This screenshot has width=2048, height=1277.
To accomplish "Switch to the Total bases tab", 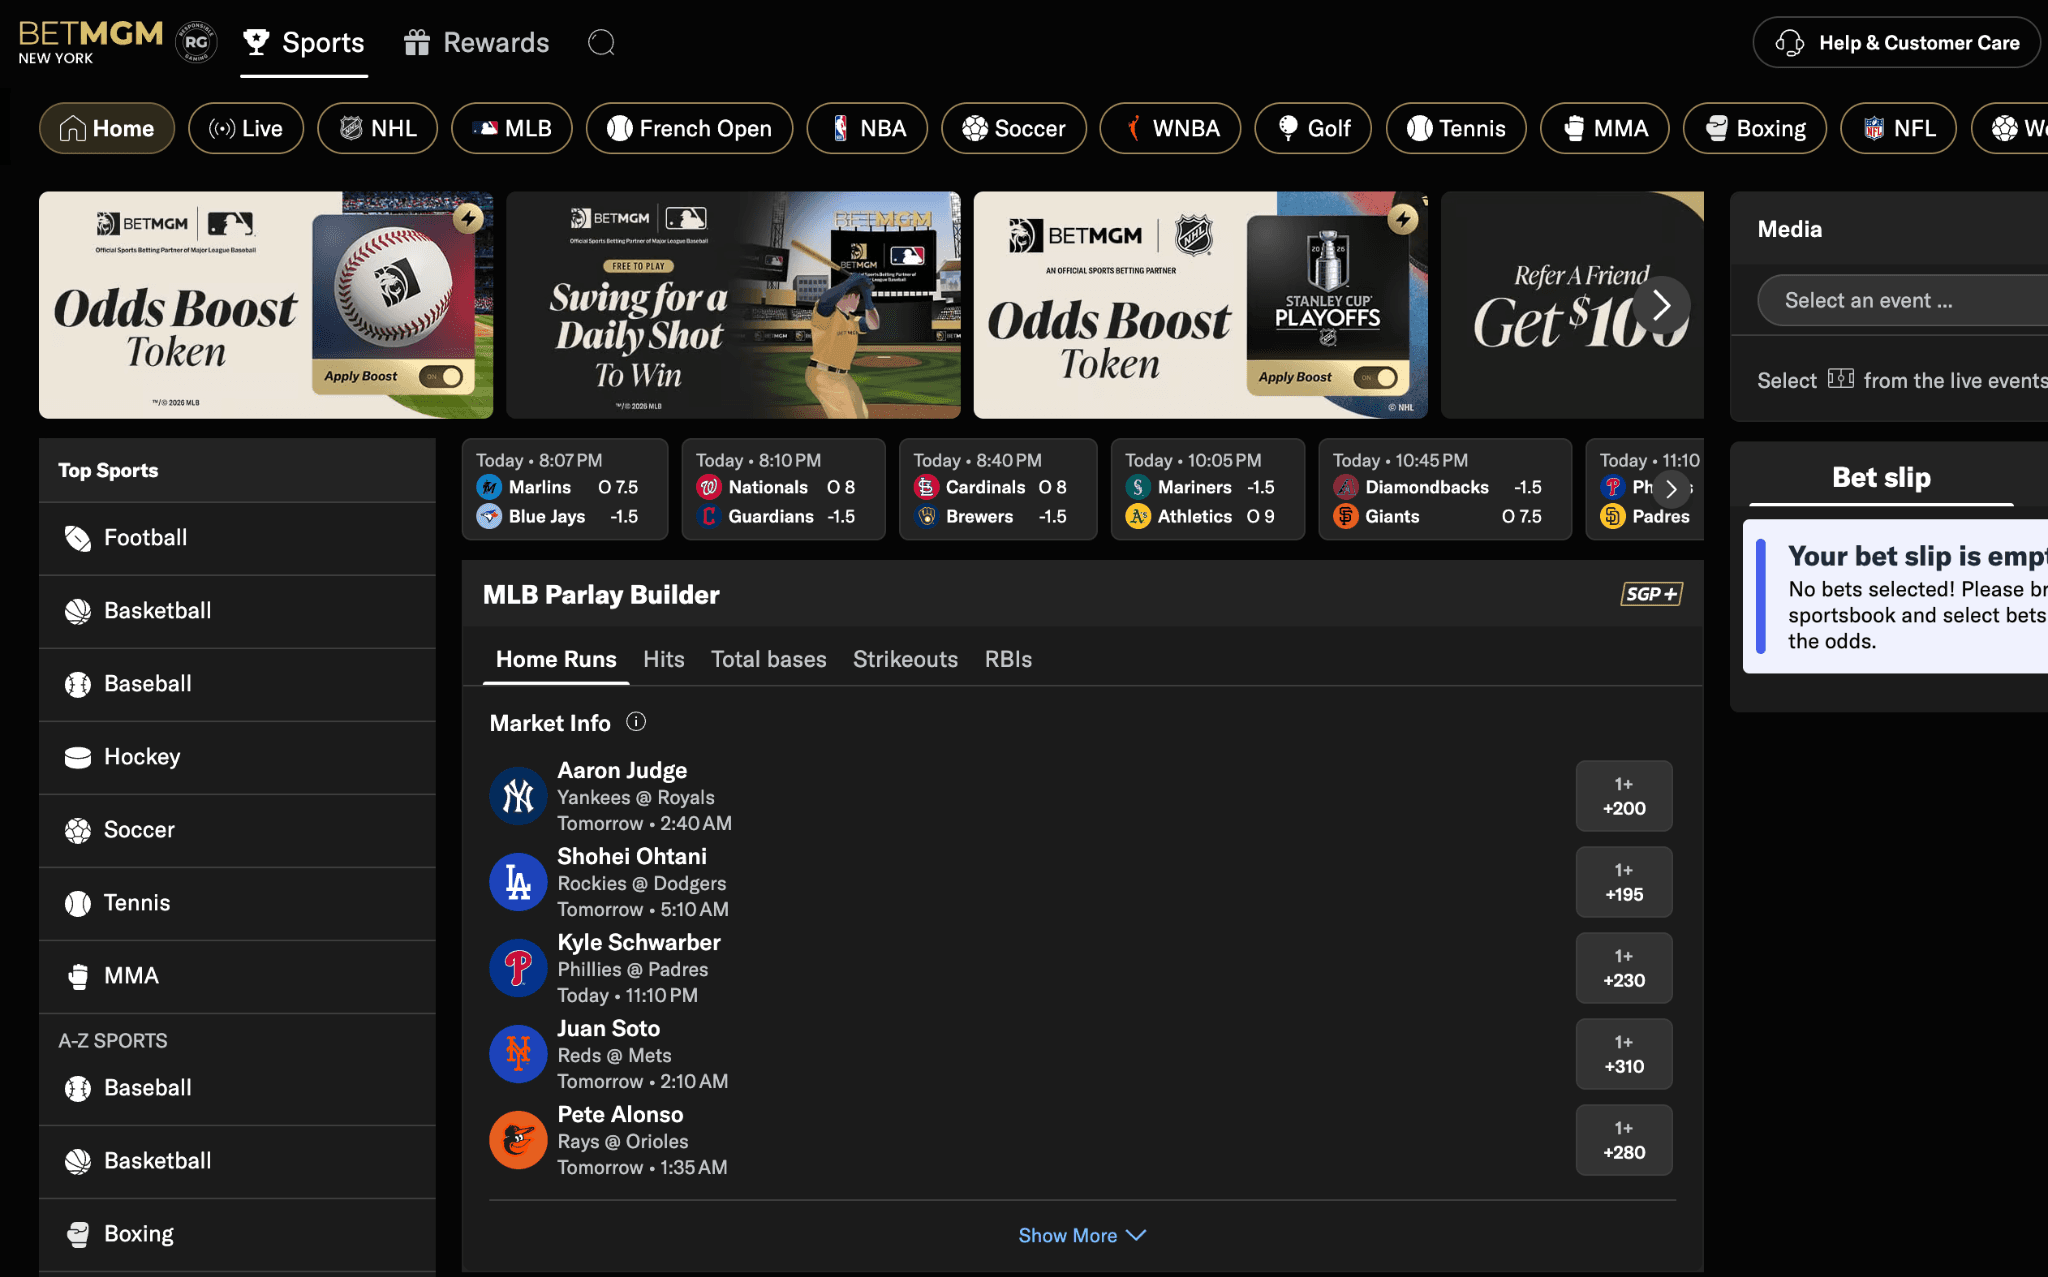I will 769,659.
